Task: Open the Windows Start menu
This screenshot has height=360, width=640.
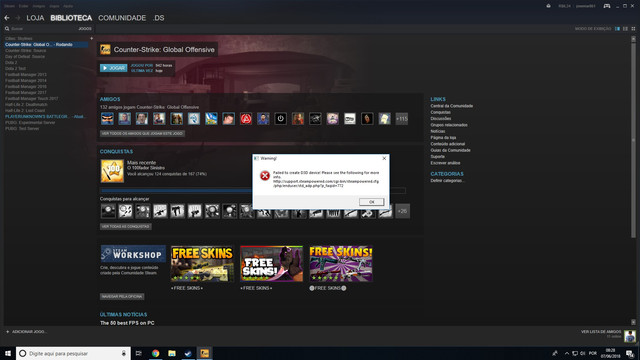Action: 7,353
